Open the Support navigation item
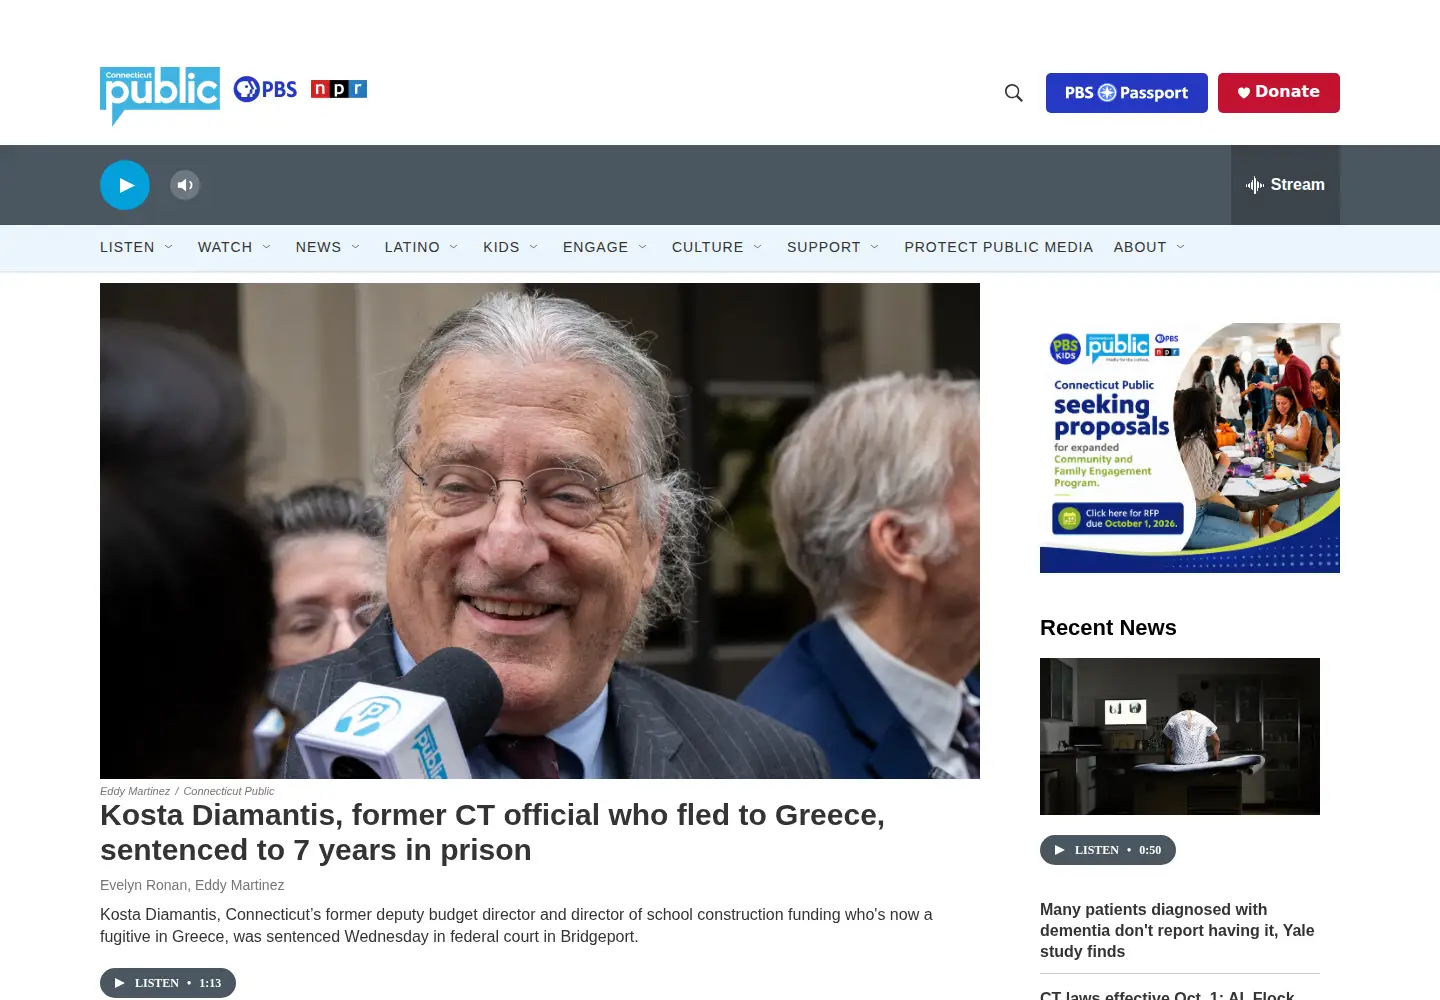Viewport: 1440px width, 1000px height. click(x=824, y=247)
